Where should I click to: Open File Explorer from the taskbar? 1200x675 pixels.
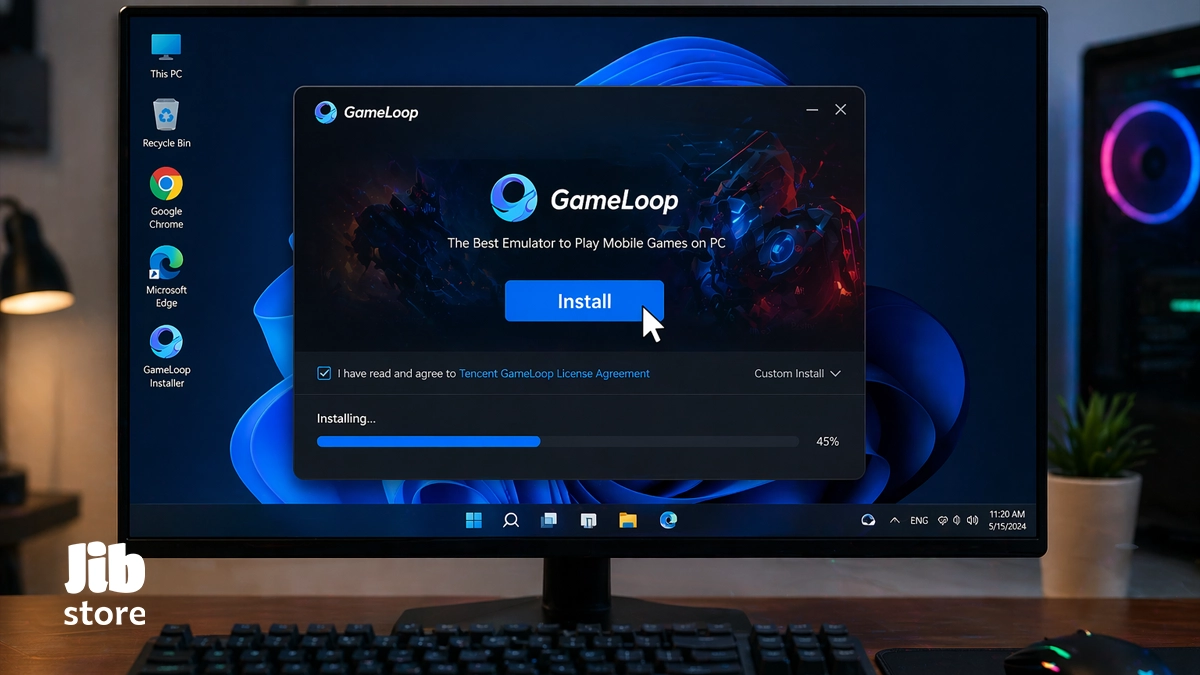(x=628, y=520)
